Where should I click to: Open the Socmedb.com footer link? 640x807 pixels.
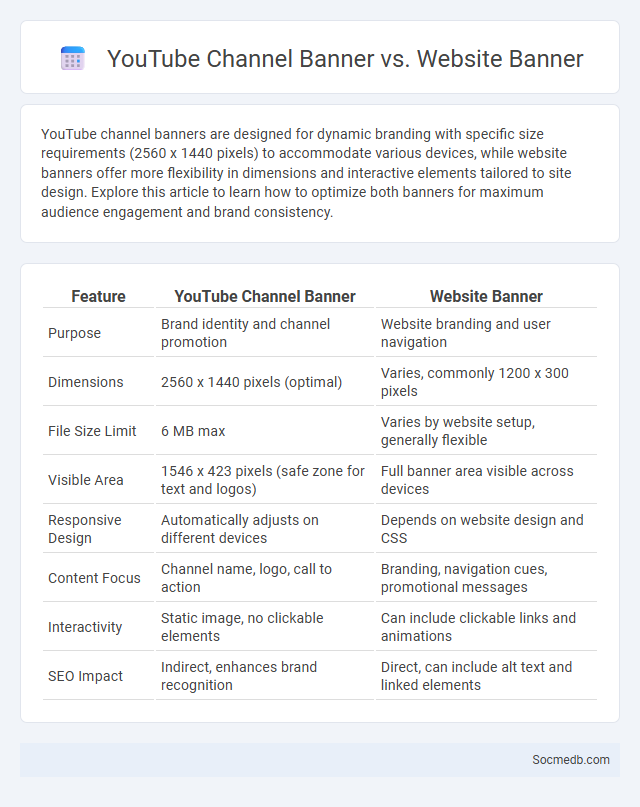pyautogui.click(x=571, y=760)
